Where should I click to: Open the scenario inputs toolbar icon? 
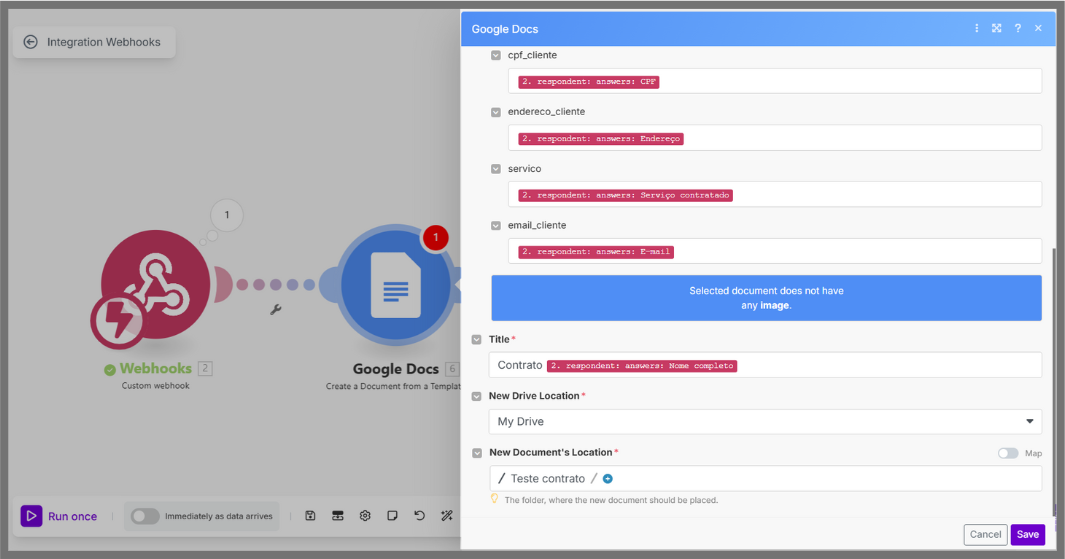338,516
